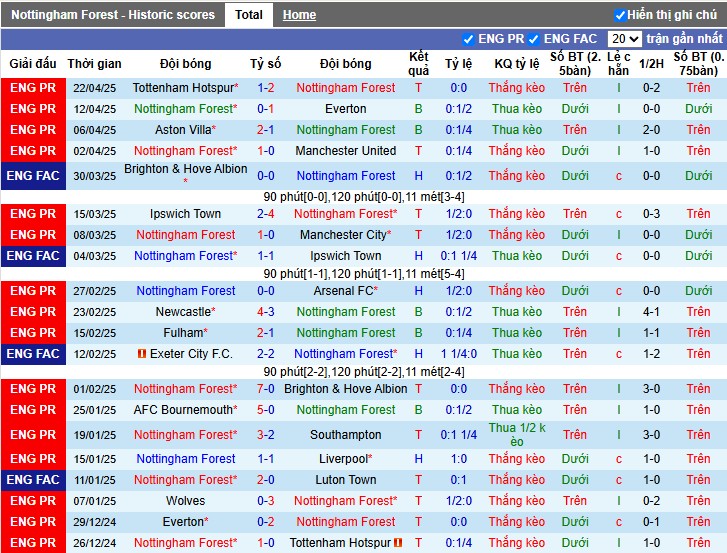
Task: Open Everton team link dated 12/04/25
Action: click(345, 109)
